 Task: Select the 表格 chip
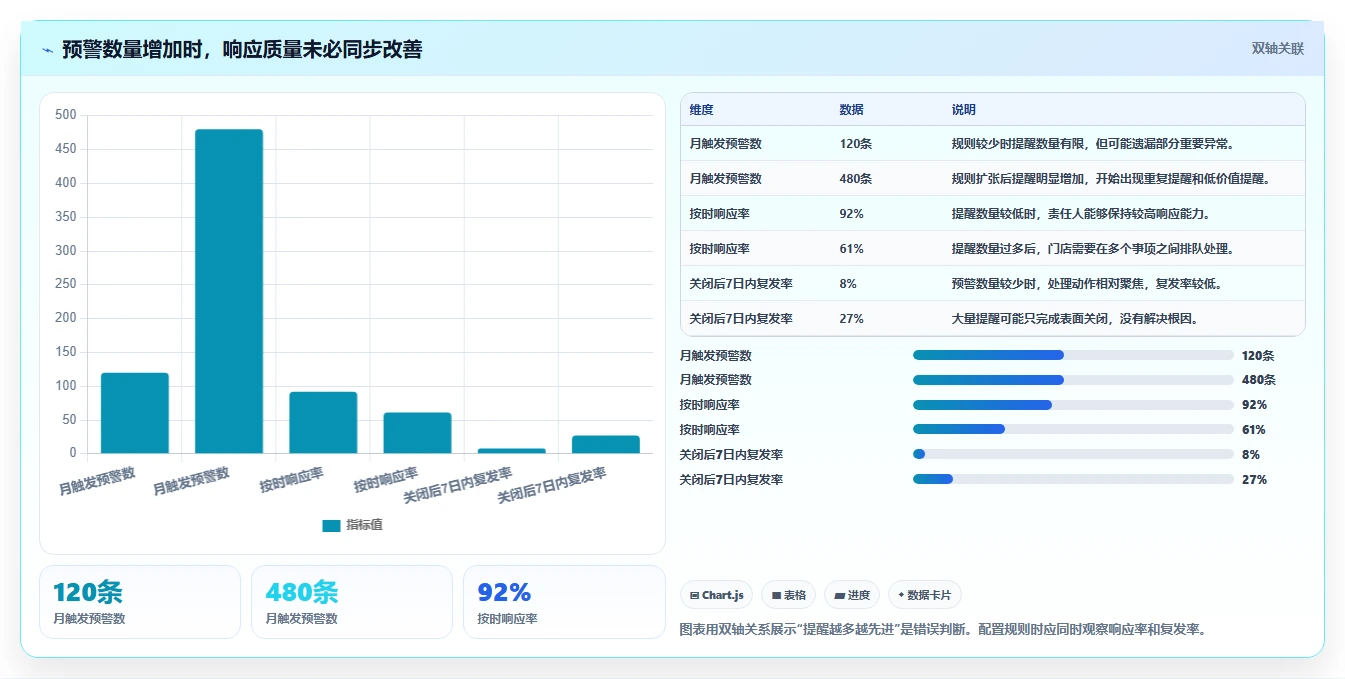[x=789, y=595]
